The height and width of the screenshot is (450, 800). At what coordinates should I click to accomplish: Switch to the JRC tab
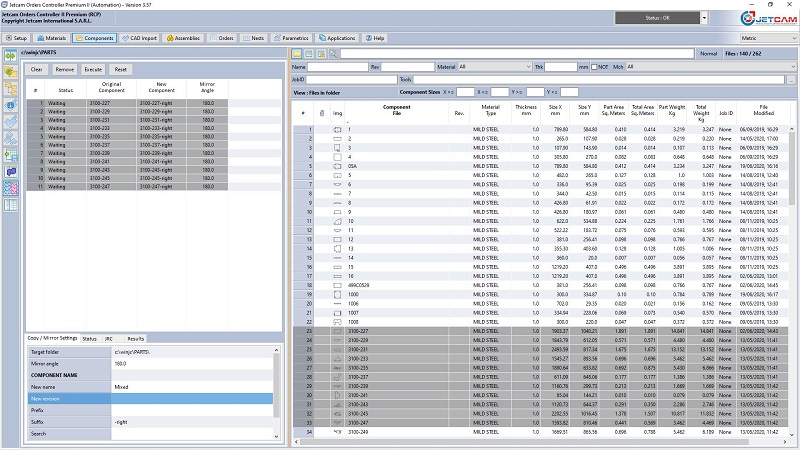click(x=108, y=339)
